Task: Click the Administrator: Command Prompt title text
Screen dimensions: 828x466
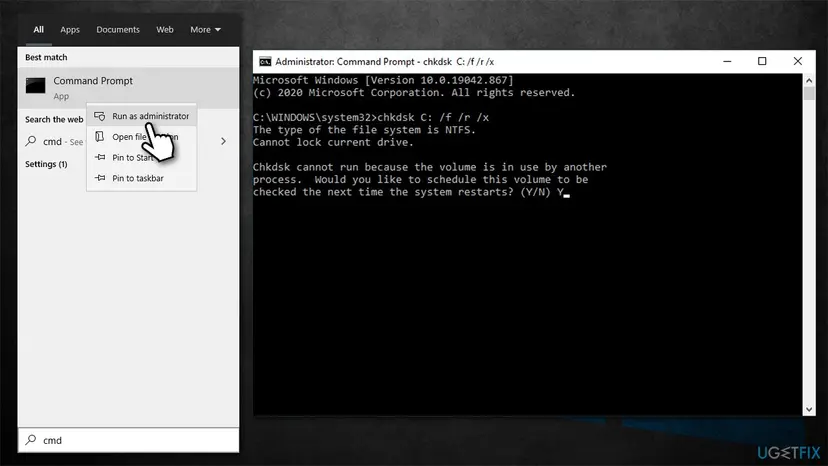Action: [x=384, y=62]
